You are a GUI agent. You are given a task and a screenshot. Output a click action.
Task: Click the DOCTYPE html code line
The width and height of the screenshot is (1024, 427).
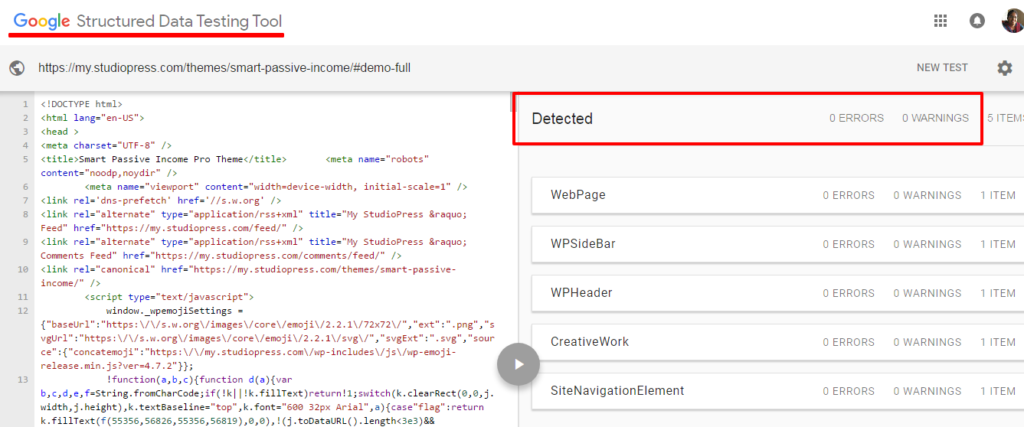tap(81, 104)
